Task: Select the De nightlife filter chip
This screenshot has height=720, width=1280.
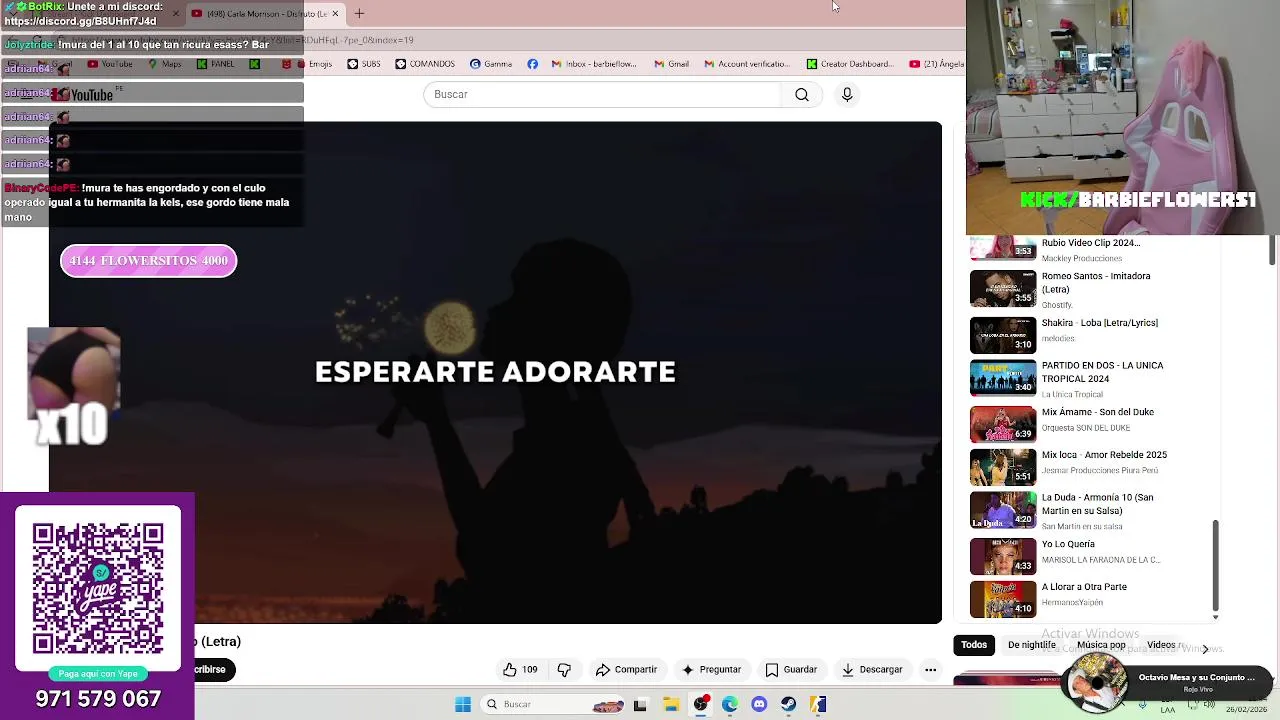Action: coord(1031,645)
